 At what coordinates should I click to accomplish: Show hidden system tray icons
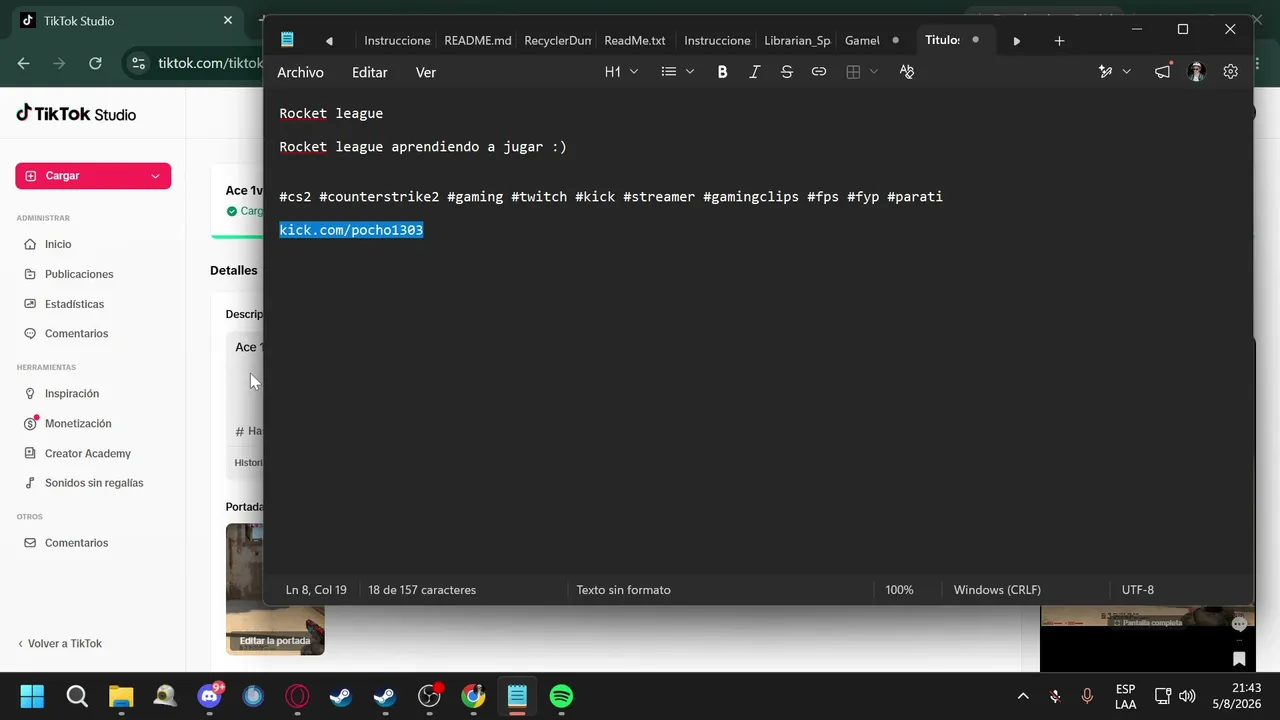pyautogui.click(x=1023, y=696)
